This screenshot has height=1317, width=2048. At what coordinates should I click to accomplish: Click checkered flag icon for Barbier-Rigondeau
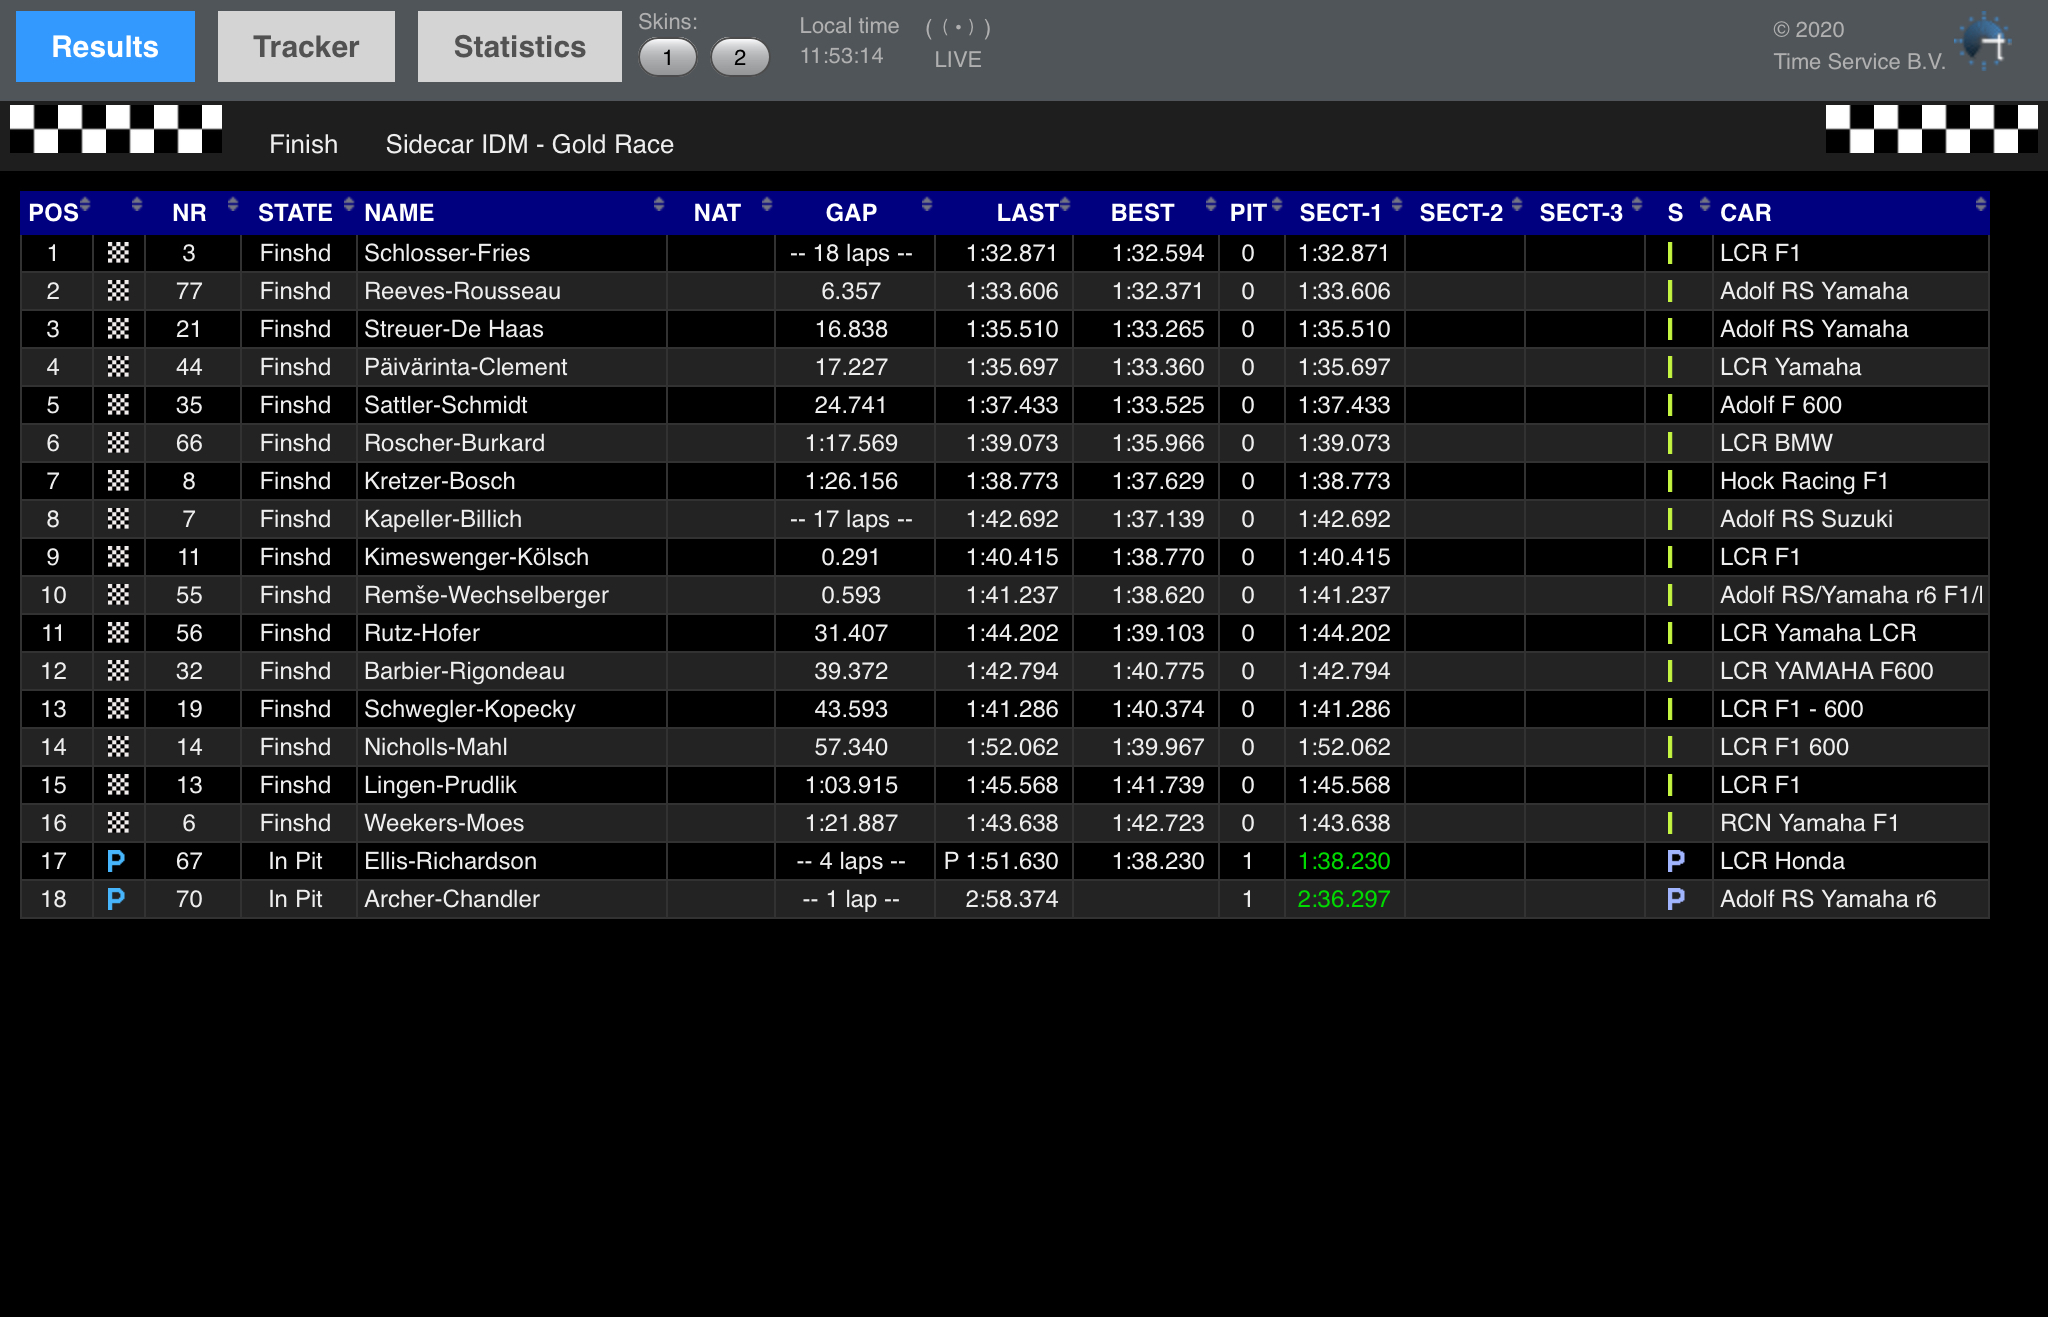pos(118,671)
